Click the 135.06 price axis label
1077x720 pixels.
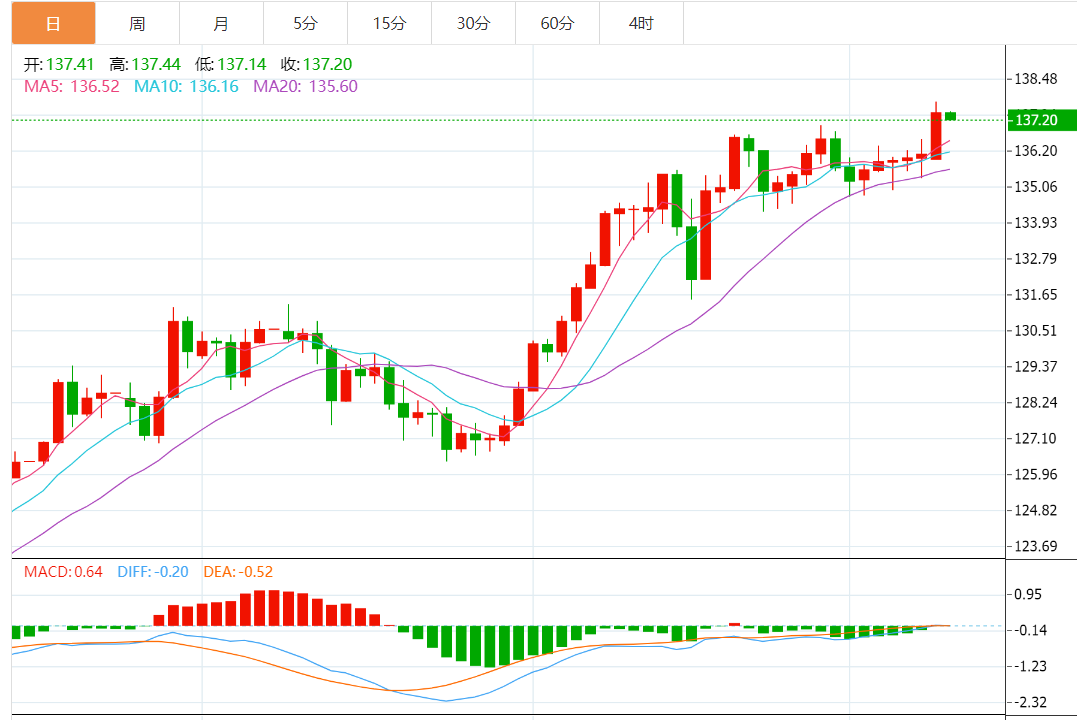tap(1036, 187)
